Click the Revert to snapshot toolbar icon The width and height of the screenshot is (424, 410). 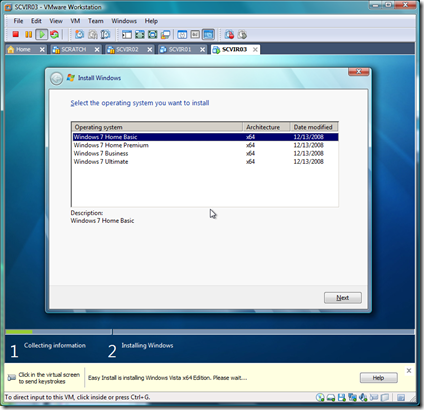click(x=93, y=34)
